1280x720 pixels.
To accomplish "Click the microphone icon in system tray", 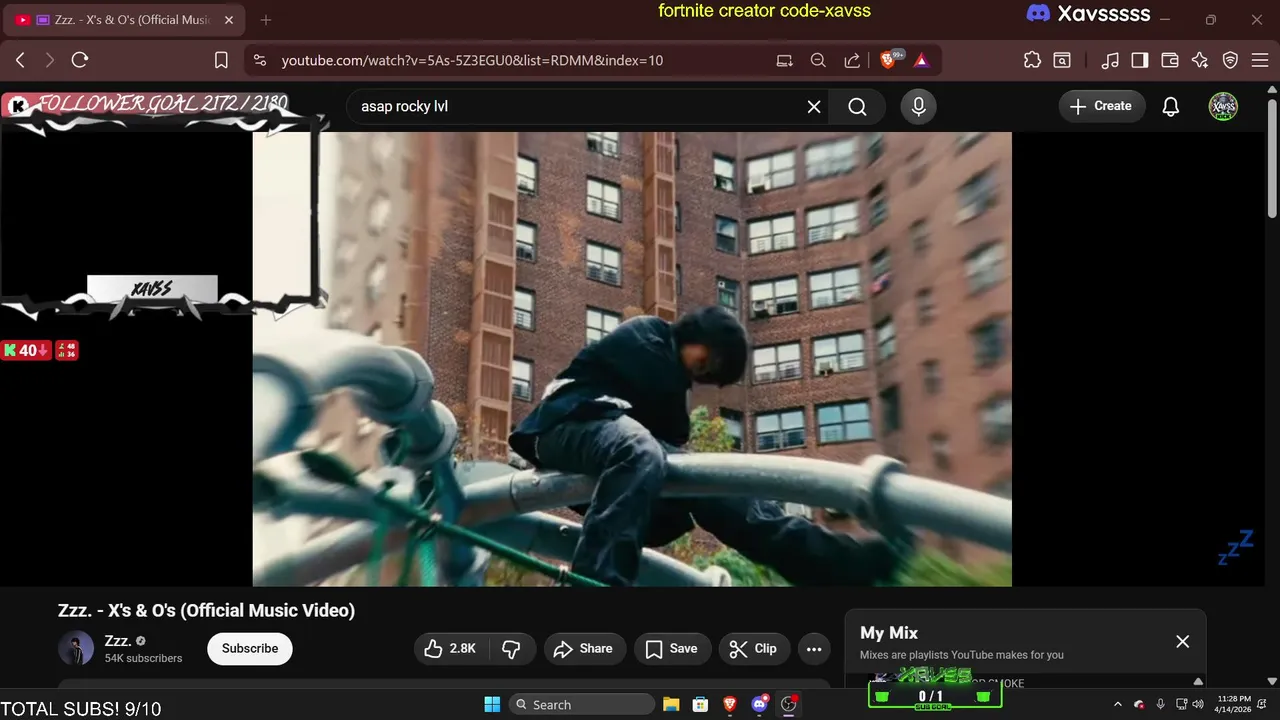I will pos(1160,704).
